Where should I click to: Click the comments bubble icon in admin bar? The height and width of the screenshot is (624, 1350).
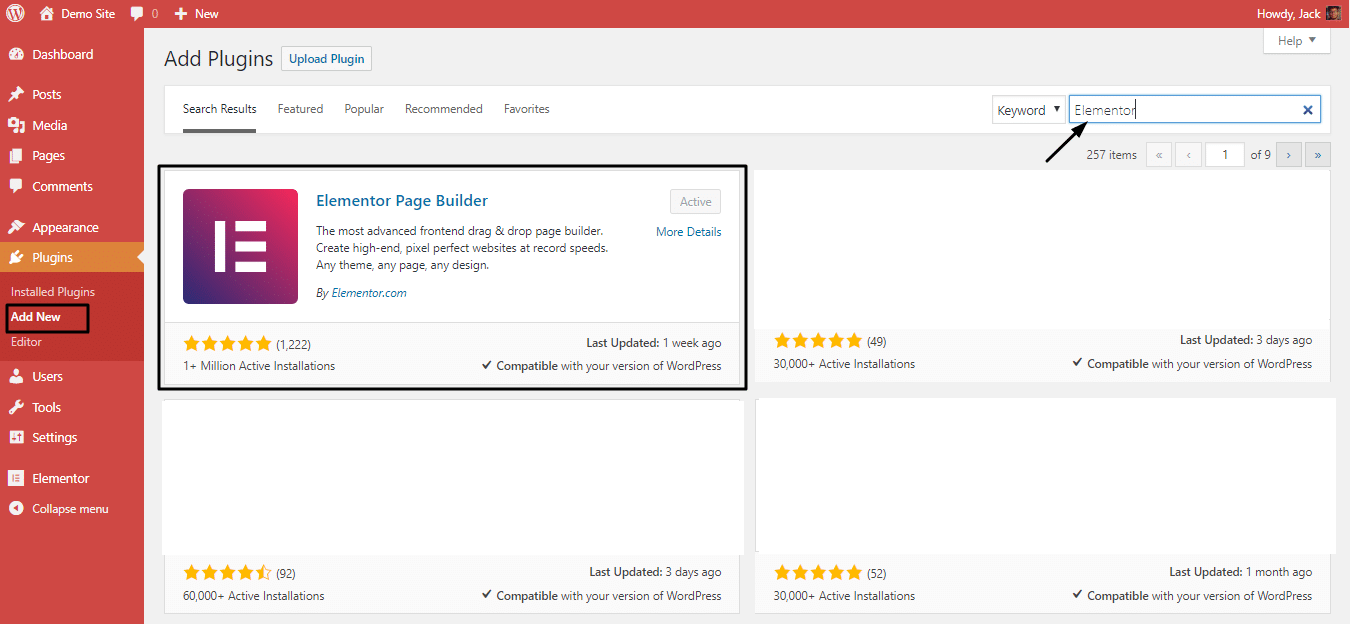coord(137,14)
